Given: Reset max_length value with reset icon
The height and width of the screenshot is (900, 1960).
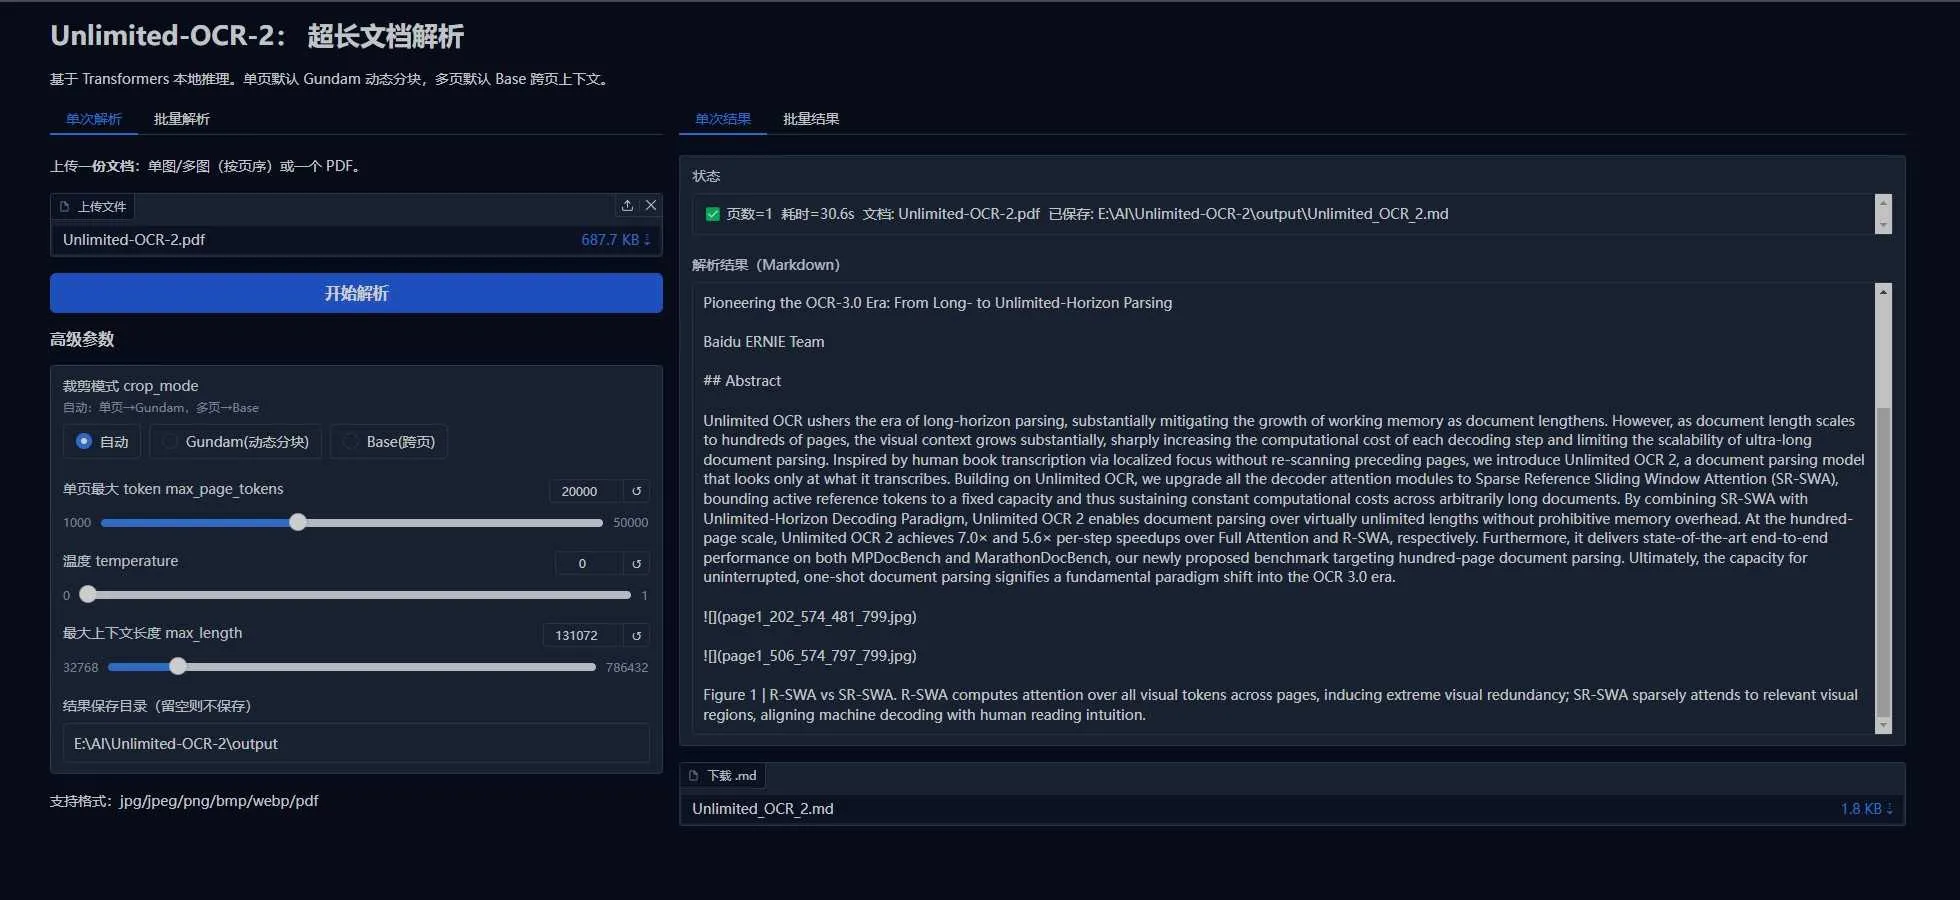Looking at the screenshot, I should [x=636, y=635].
